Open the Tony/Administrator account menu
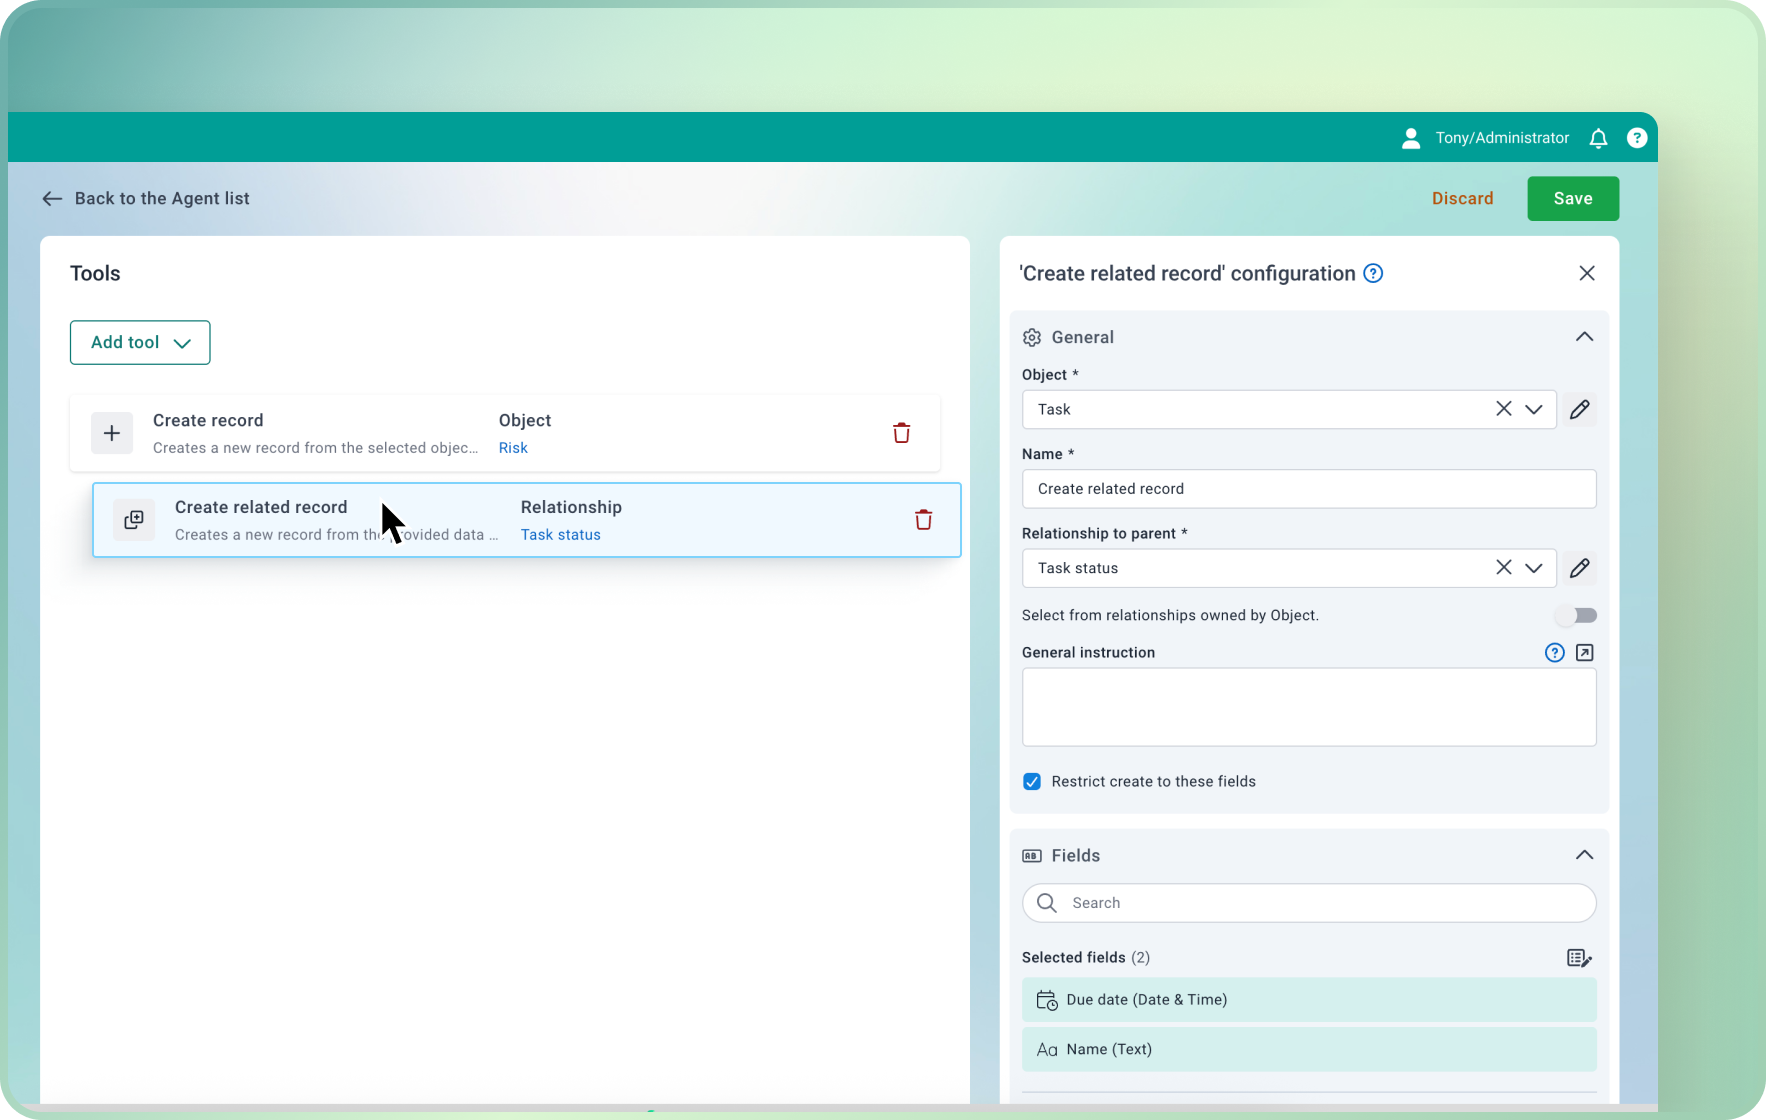The image size is (1766, 1120). (1484, 137)
